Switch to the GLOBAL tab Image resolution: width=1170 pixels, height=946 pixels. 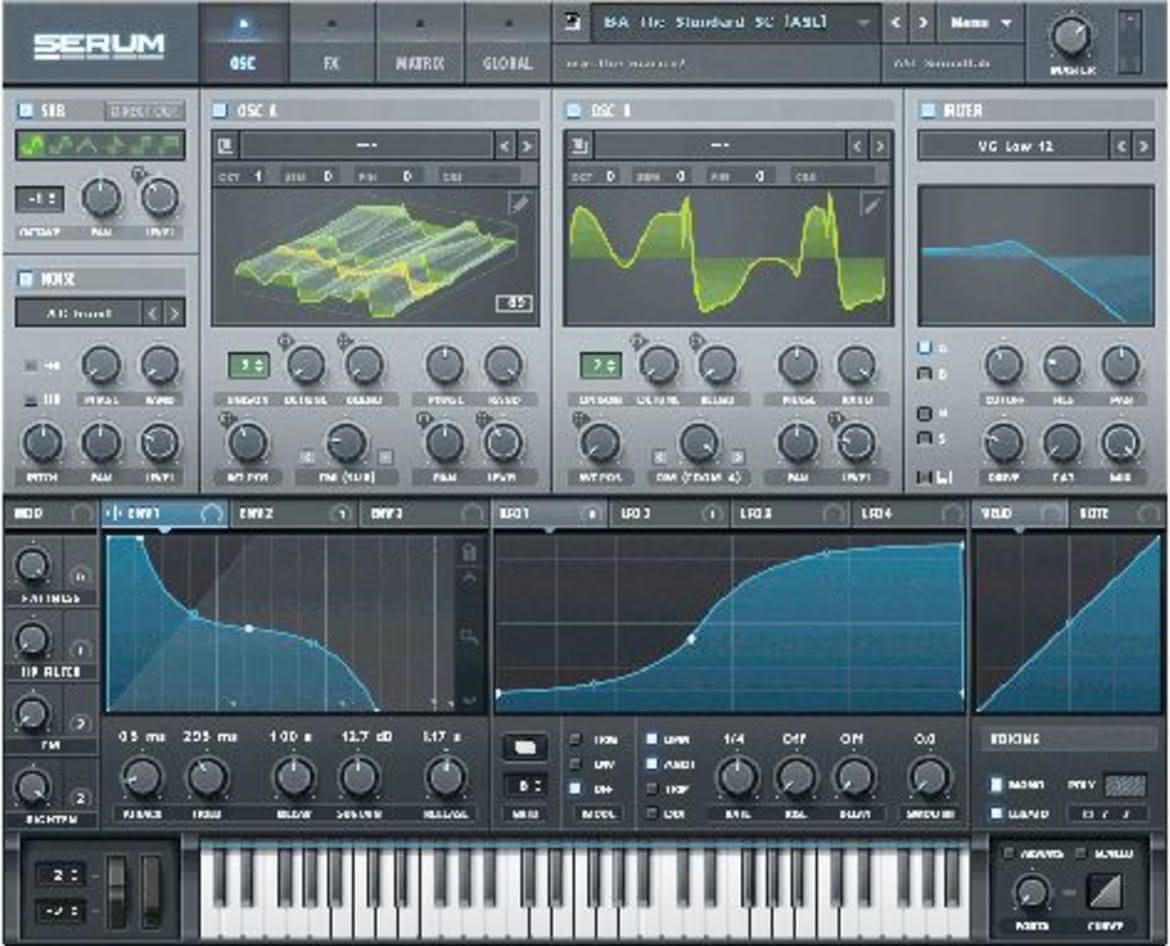pos(507,45)
